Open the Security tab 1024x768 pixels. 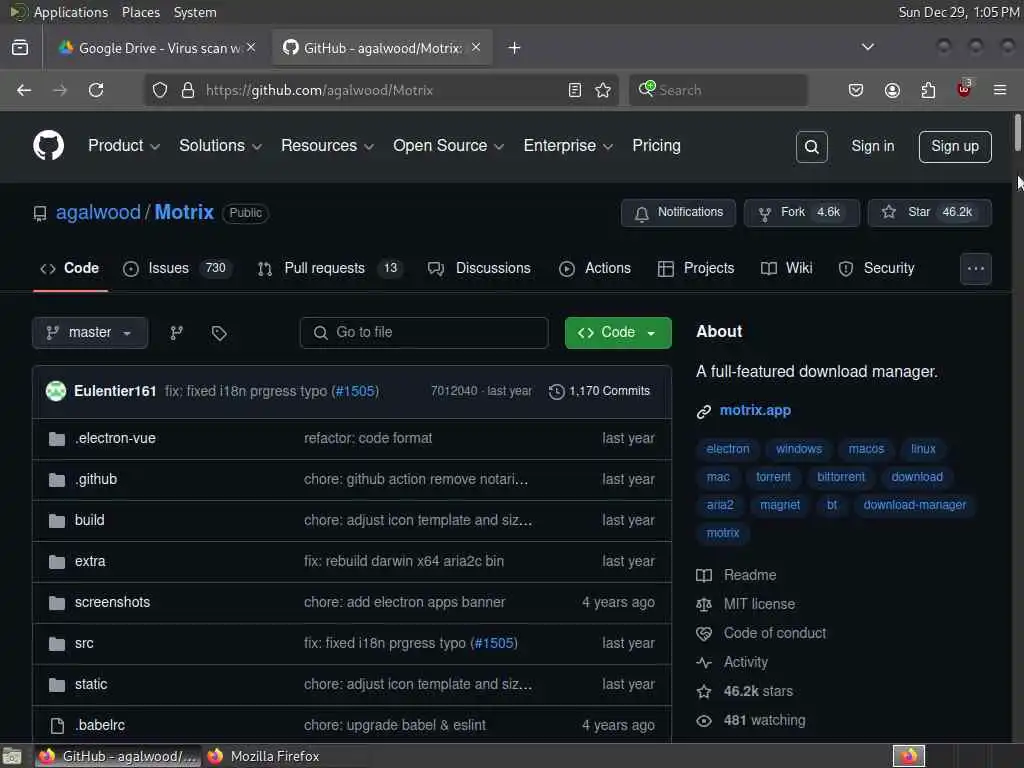pyautogui.click(x=876, y=268)
